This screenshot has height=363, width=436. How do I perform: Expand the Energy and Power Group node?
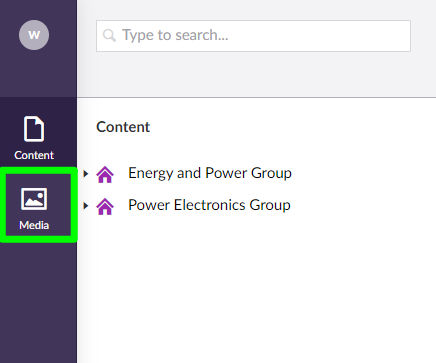[86, 173]
